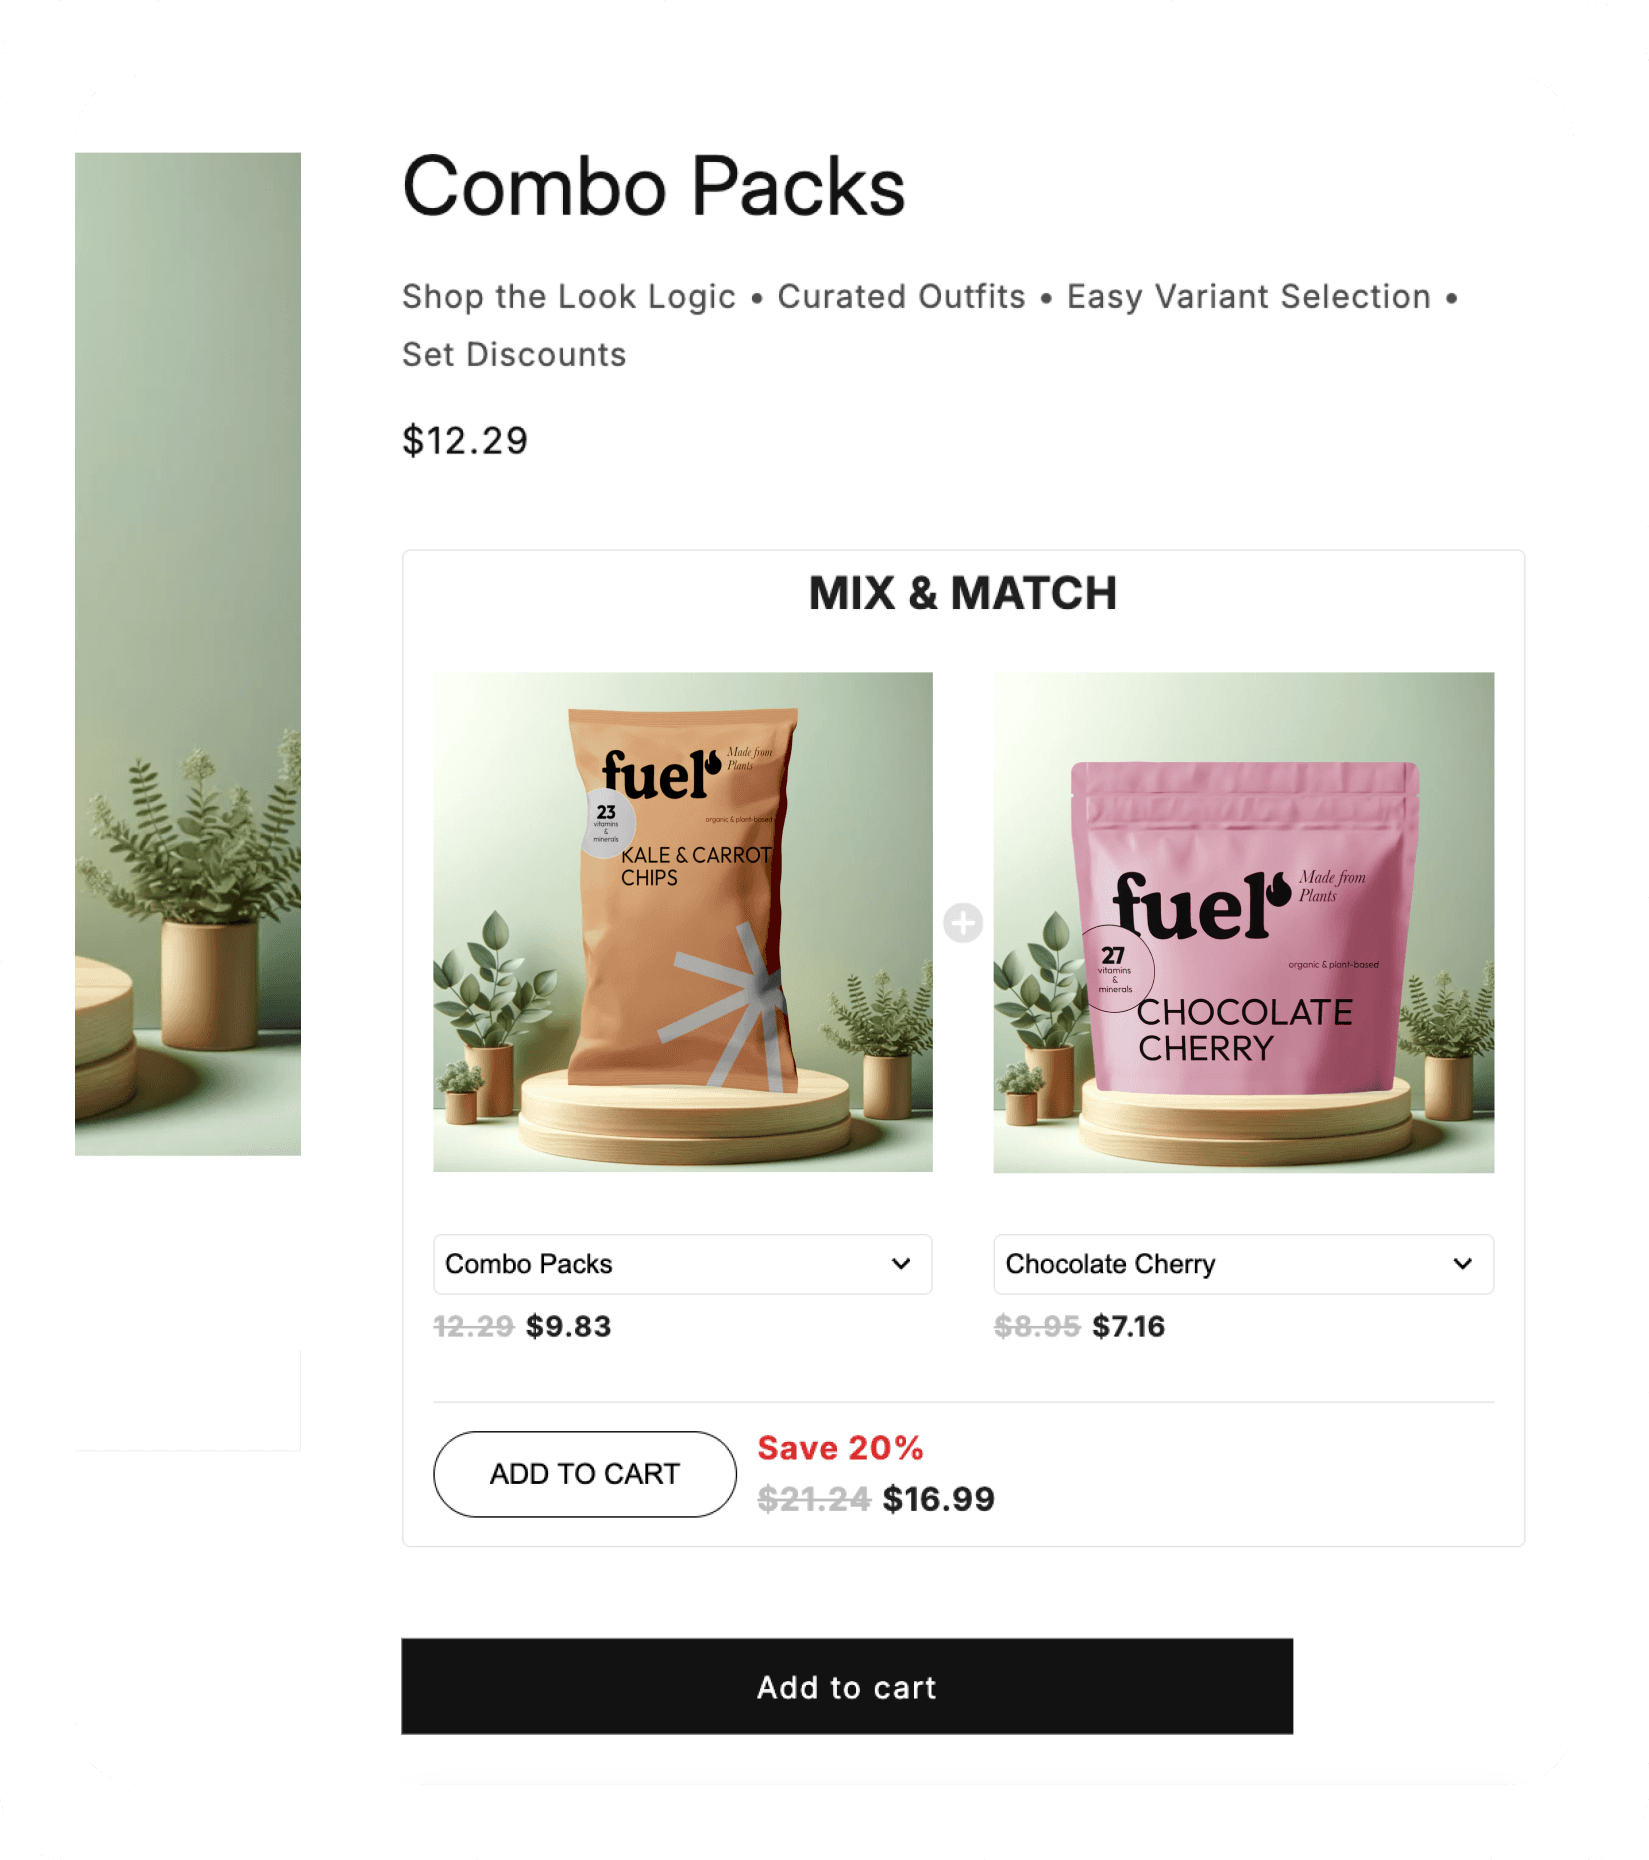
Task: Click the $7.16 discounted Chocolate Cherry price
Action: [1128, 1326]
